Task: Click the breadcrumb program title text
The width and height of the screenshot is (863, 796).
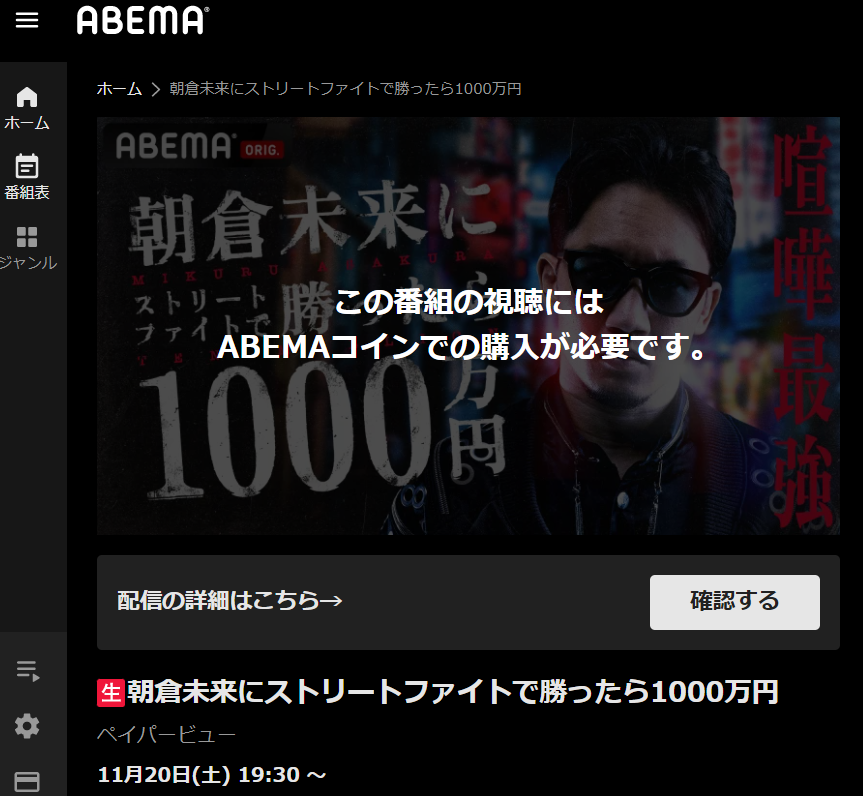Action: pos(345,89)
